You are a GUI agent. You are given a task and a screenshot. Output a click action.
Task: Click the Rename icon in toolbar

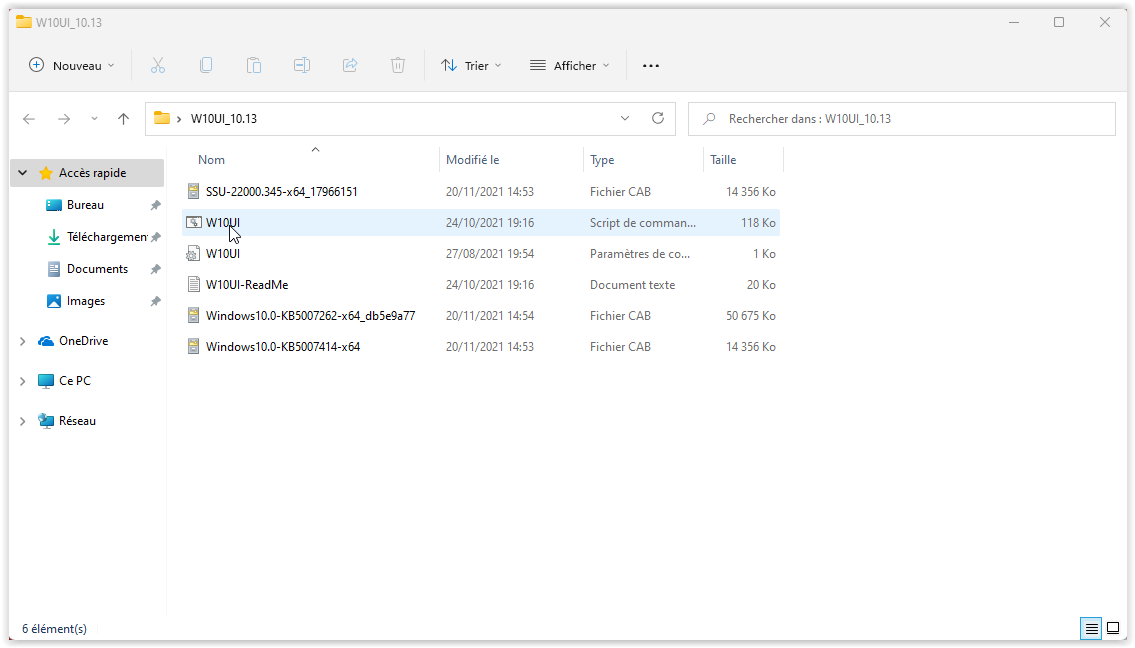coord(302,65)
